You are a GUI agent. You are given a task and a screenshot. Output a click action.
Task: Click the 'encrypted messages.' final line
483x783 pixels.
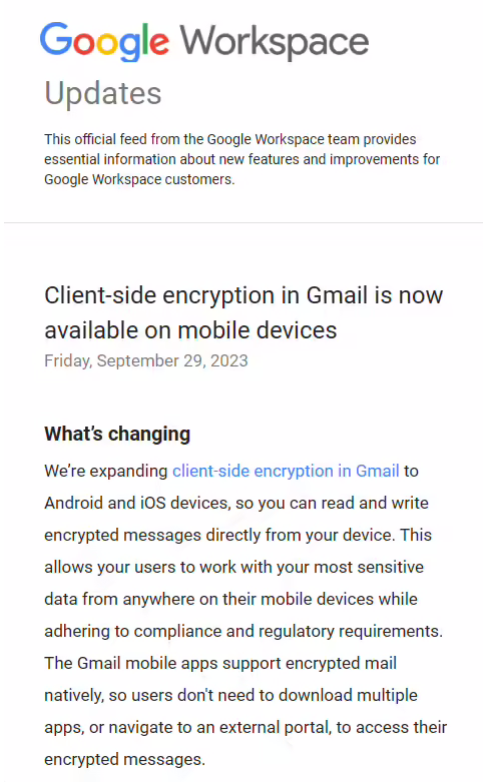(x=125, y=760)
